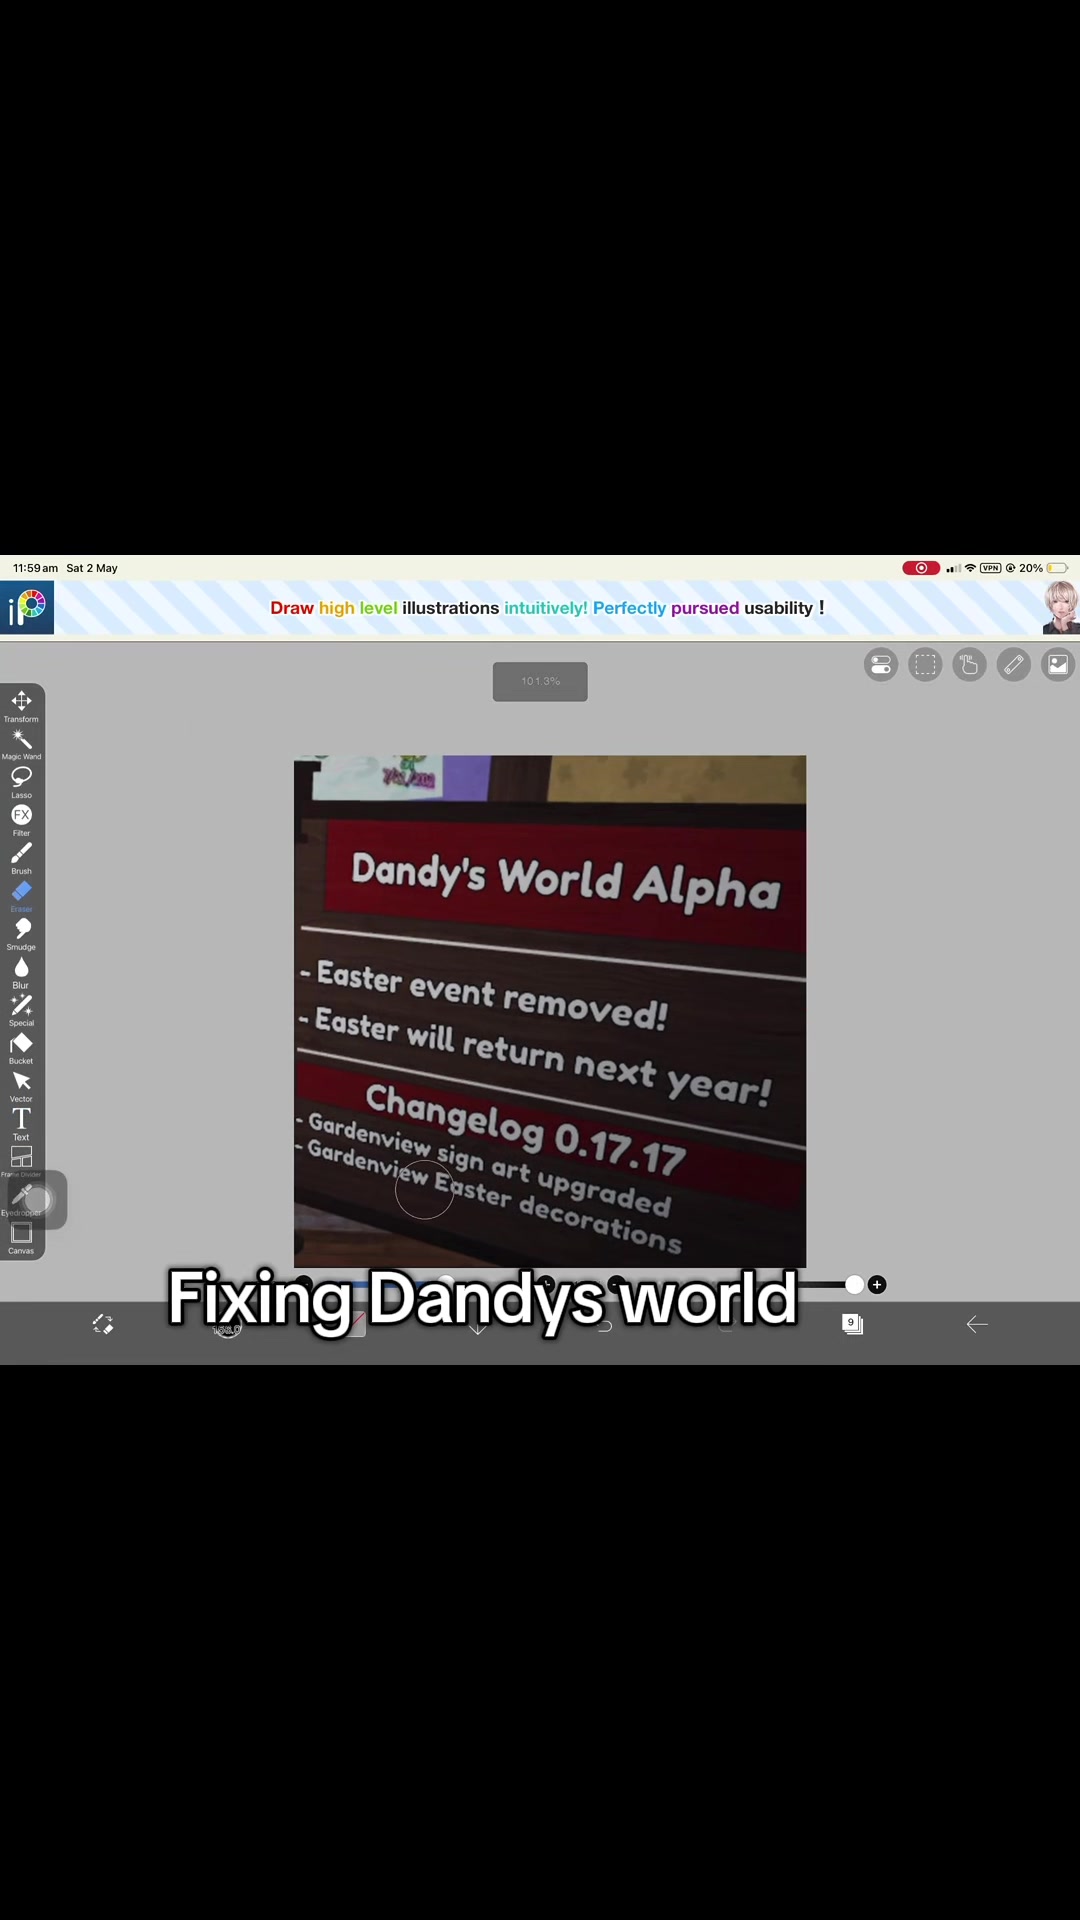Open the material image icon
This screenshot has width=1080, height=1920.
1057,665
